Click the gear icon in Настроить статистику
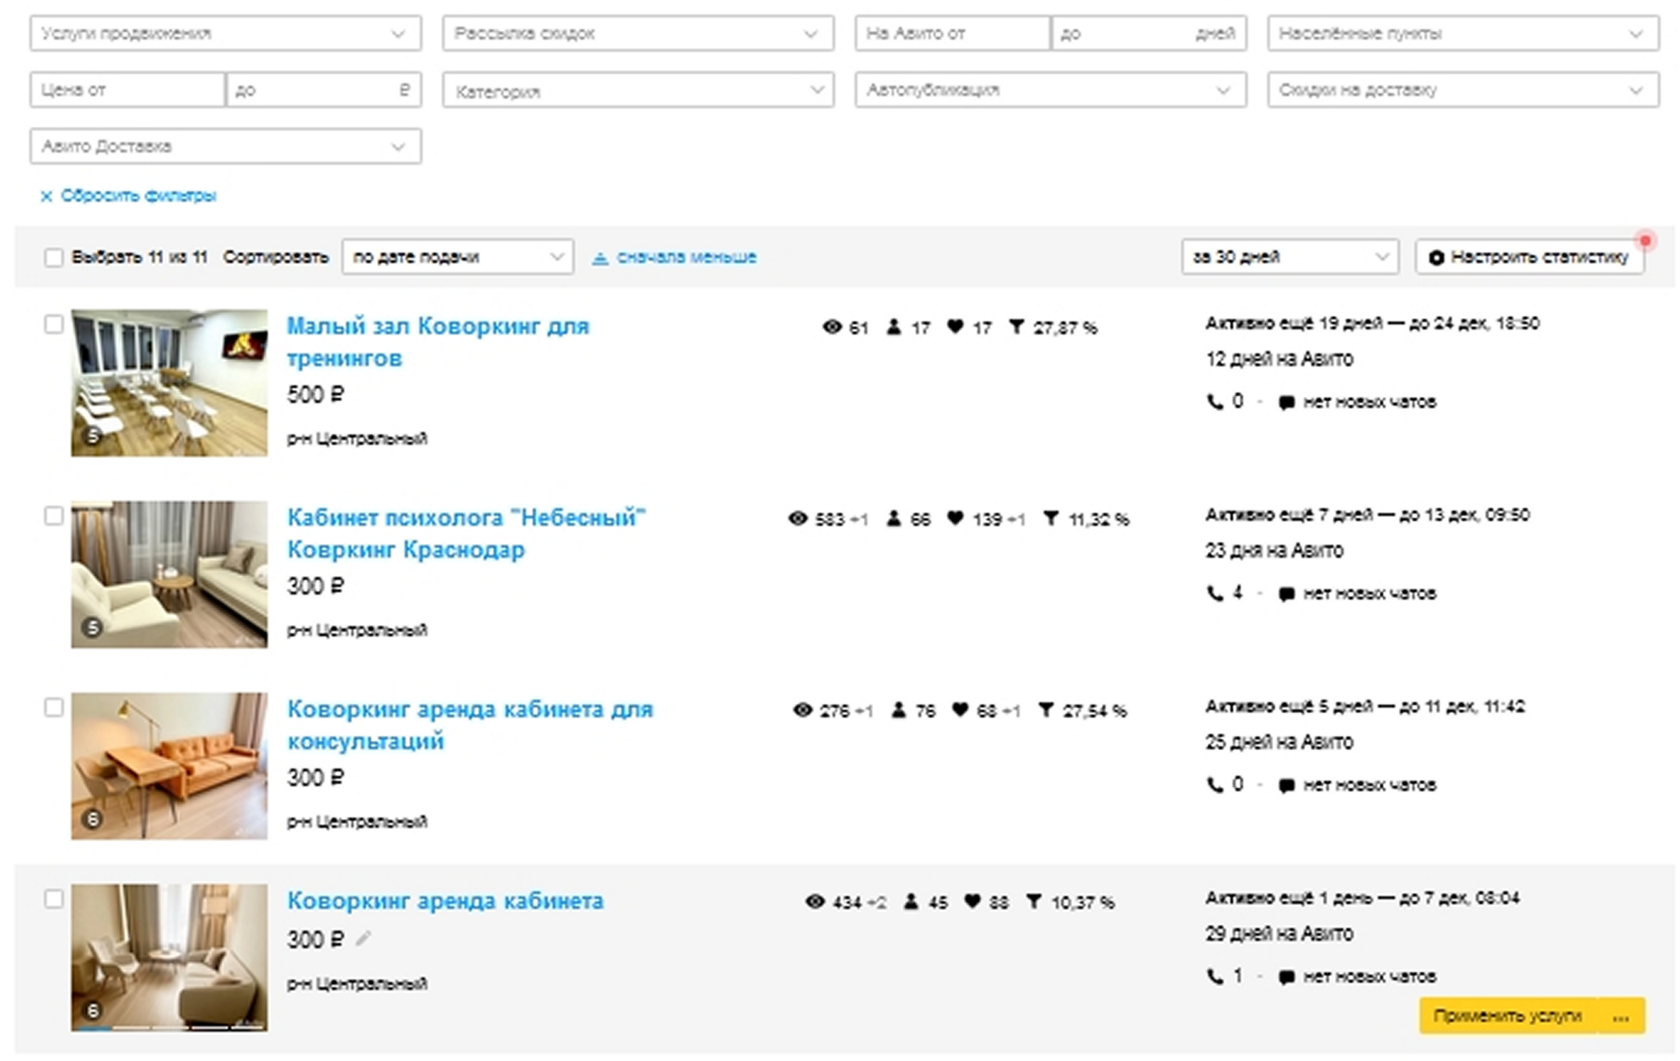Image resolution: width=1680 pixels, height=1061 pixels. pyautogui.click(x=1436, y=258)
